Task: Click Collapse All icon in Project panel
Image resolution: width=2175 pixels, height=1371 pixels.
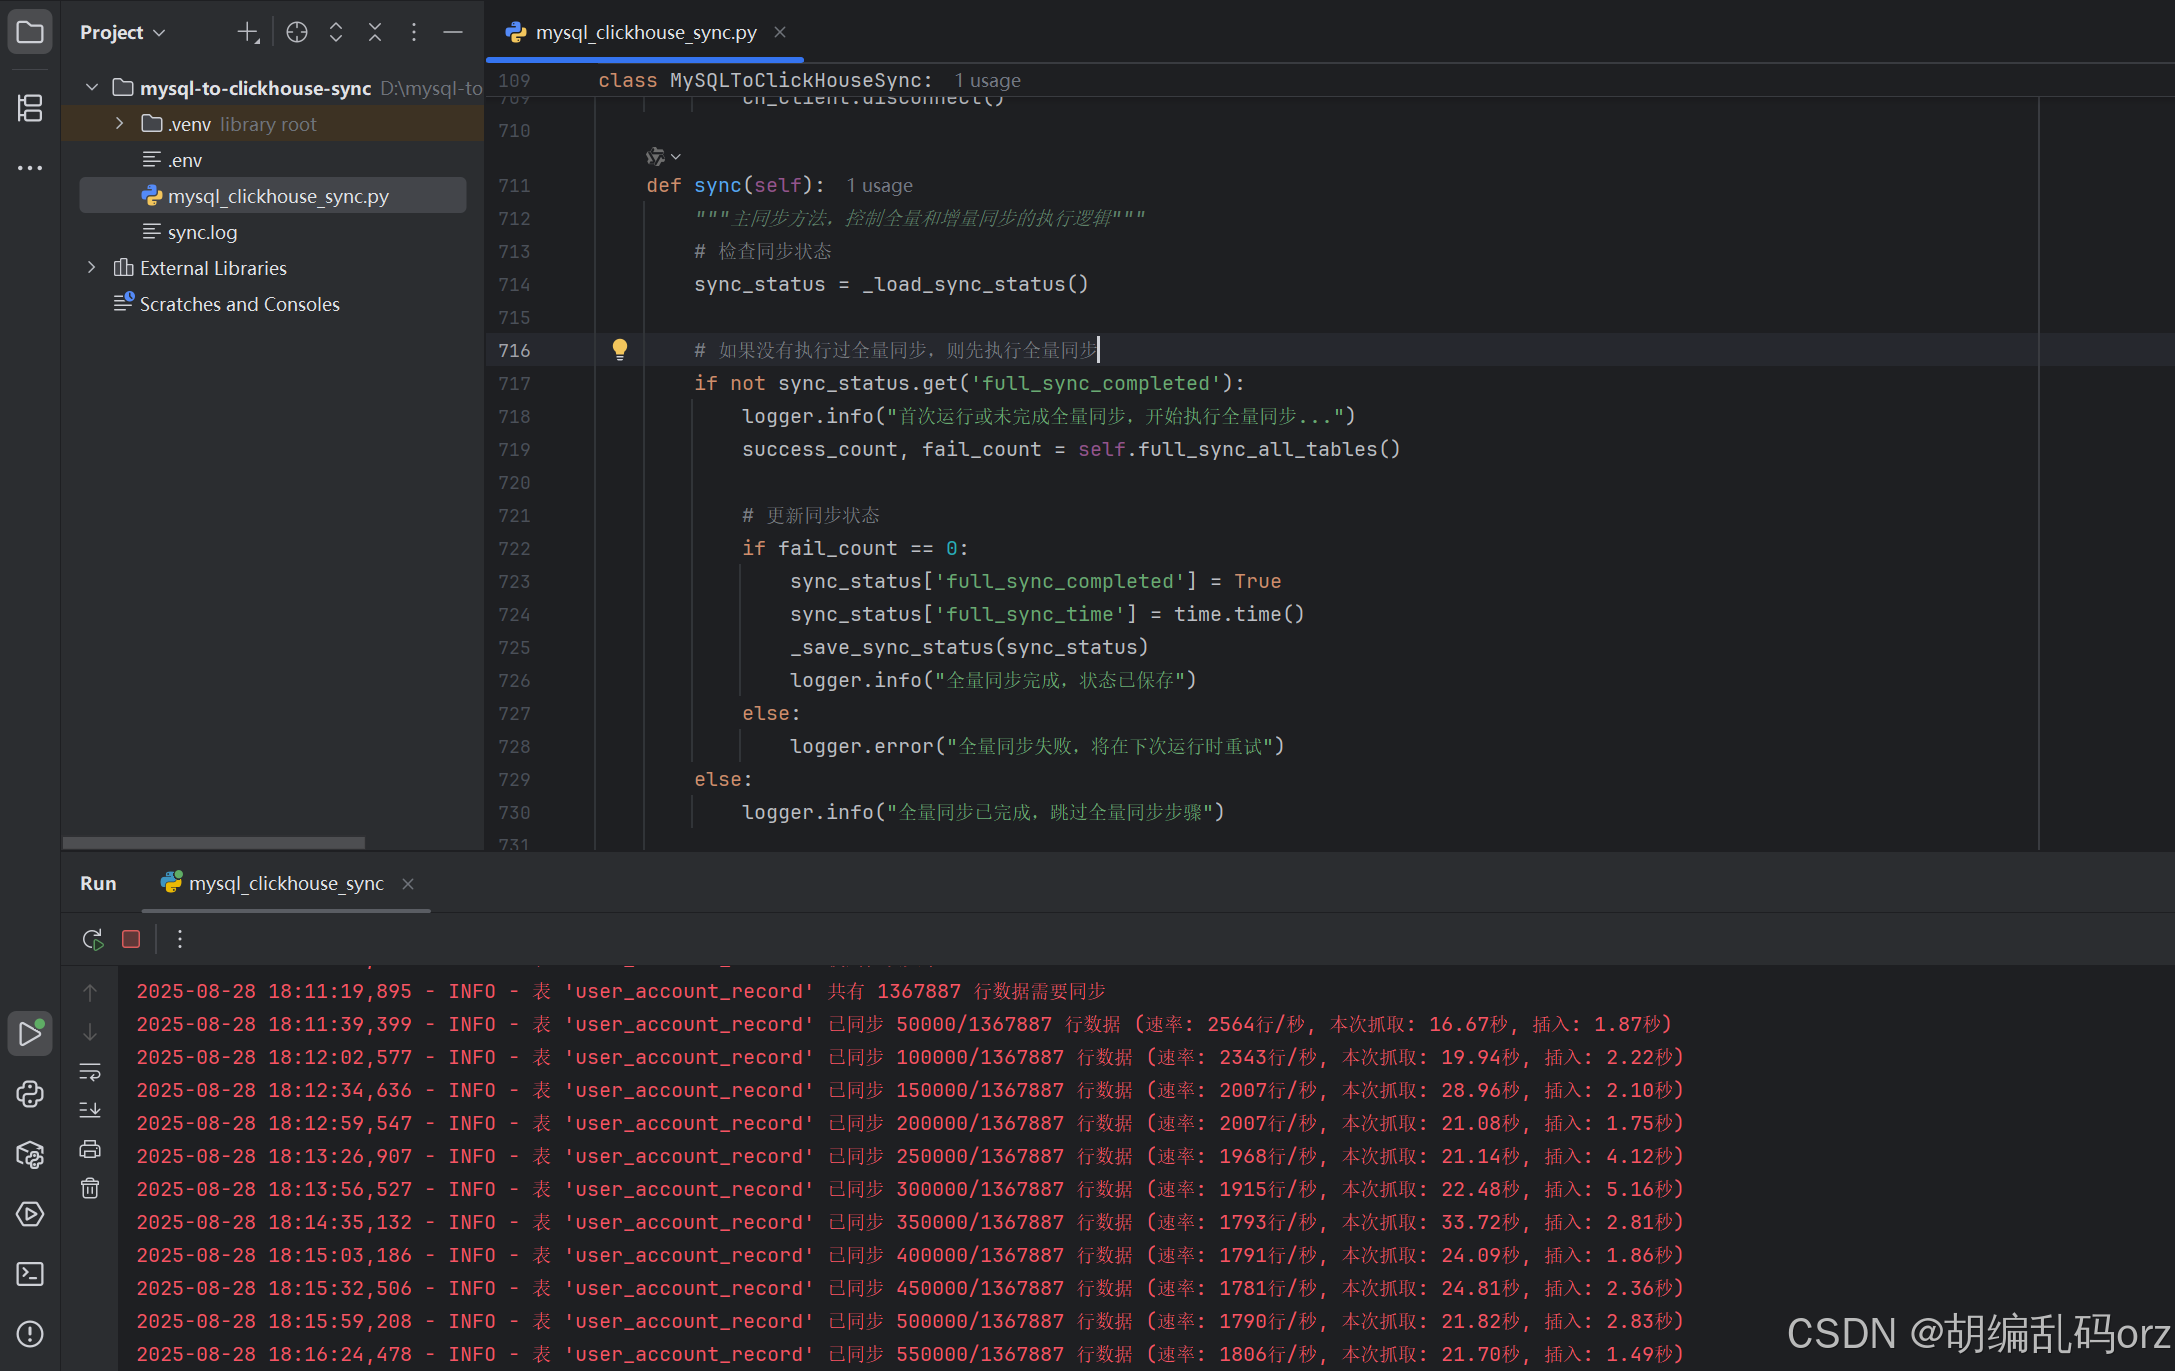Action: tap(375, 32)
